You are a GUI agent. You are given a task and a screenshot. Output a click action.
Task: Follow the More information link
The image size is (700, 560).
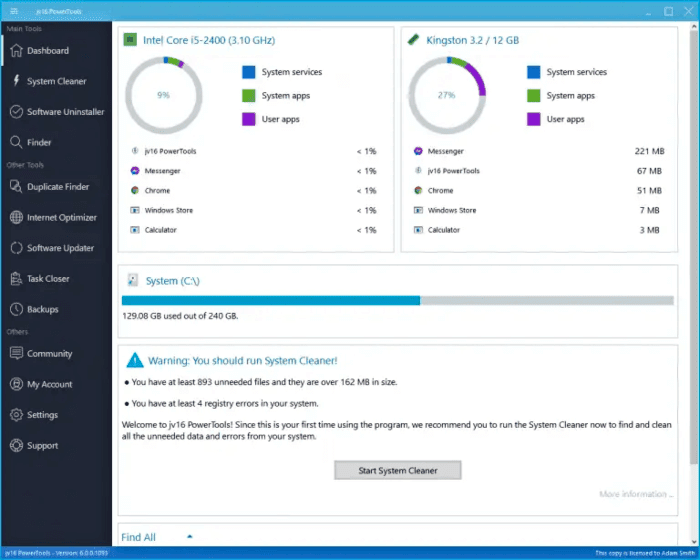636,494
